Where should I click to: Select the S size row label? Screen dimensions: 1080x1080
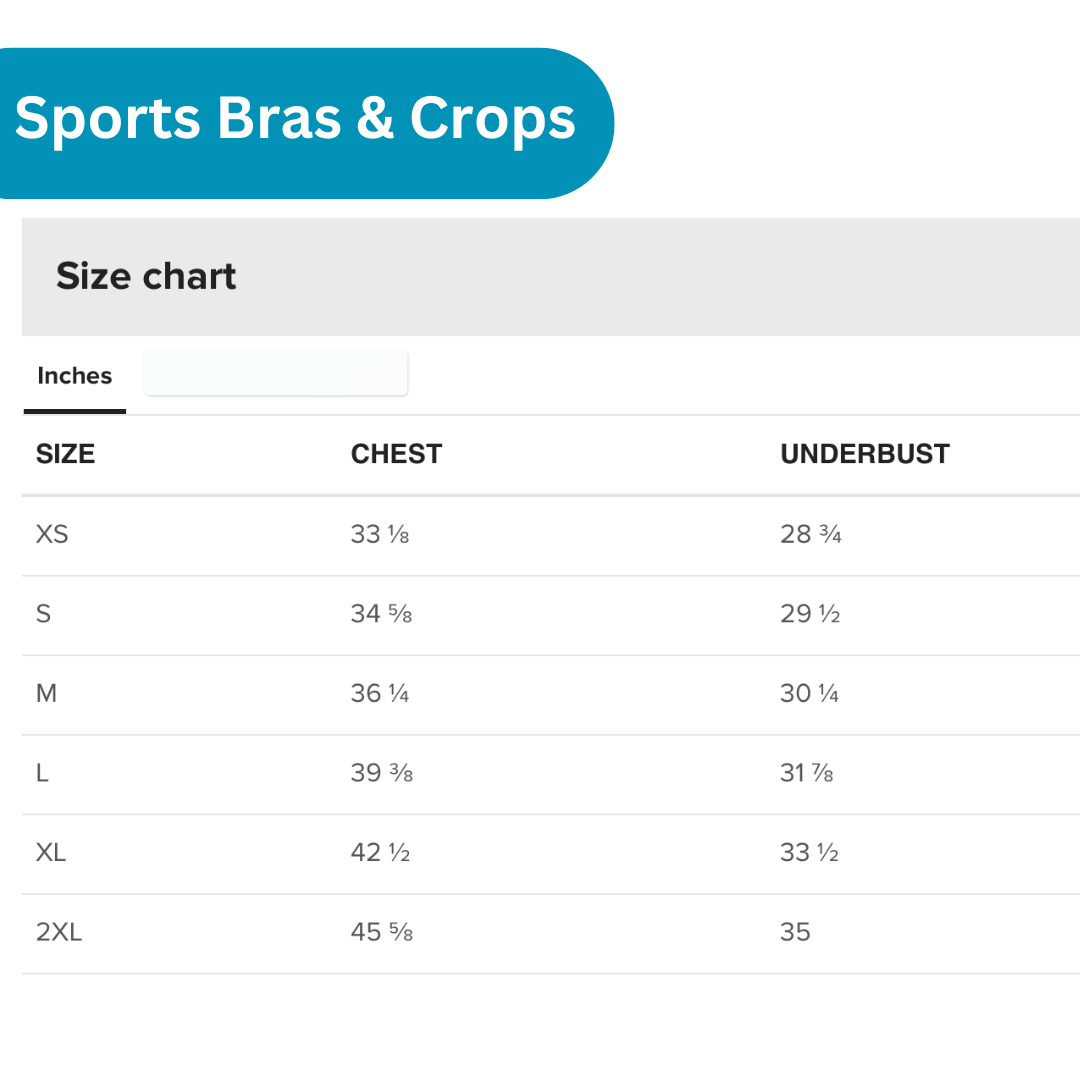point(43,613)
